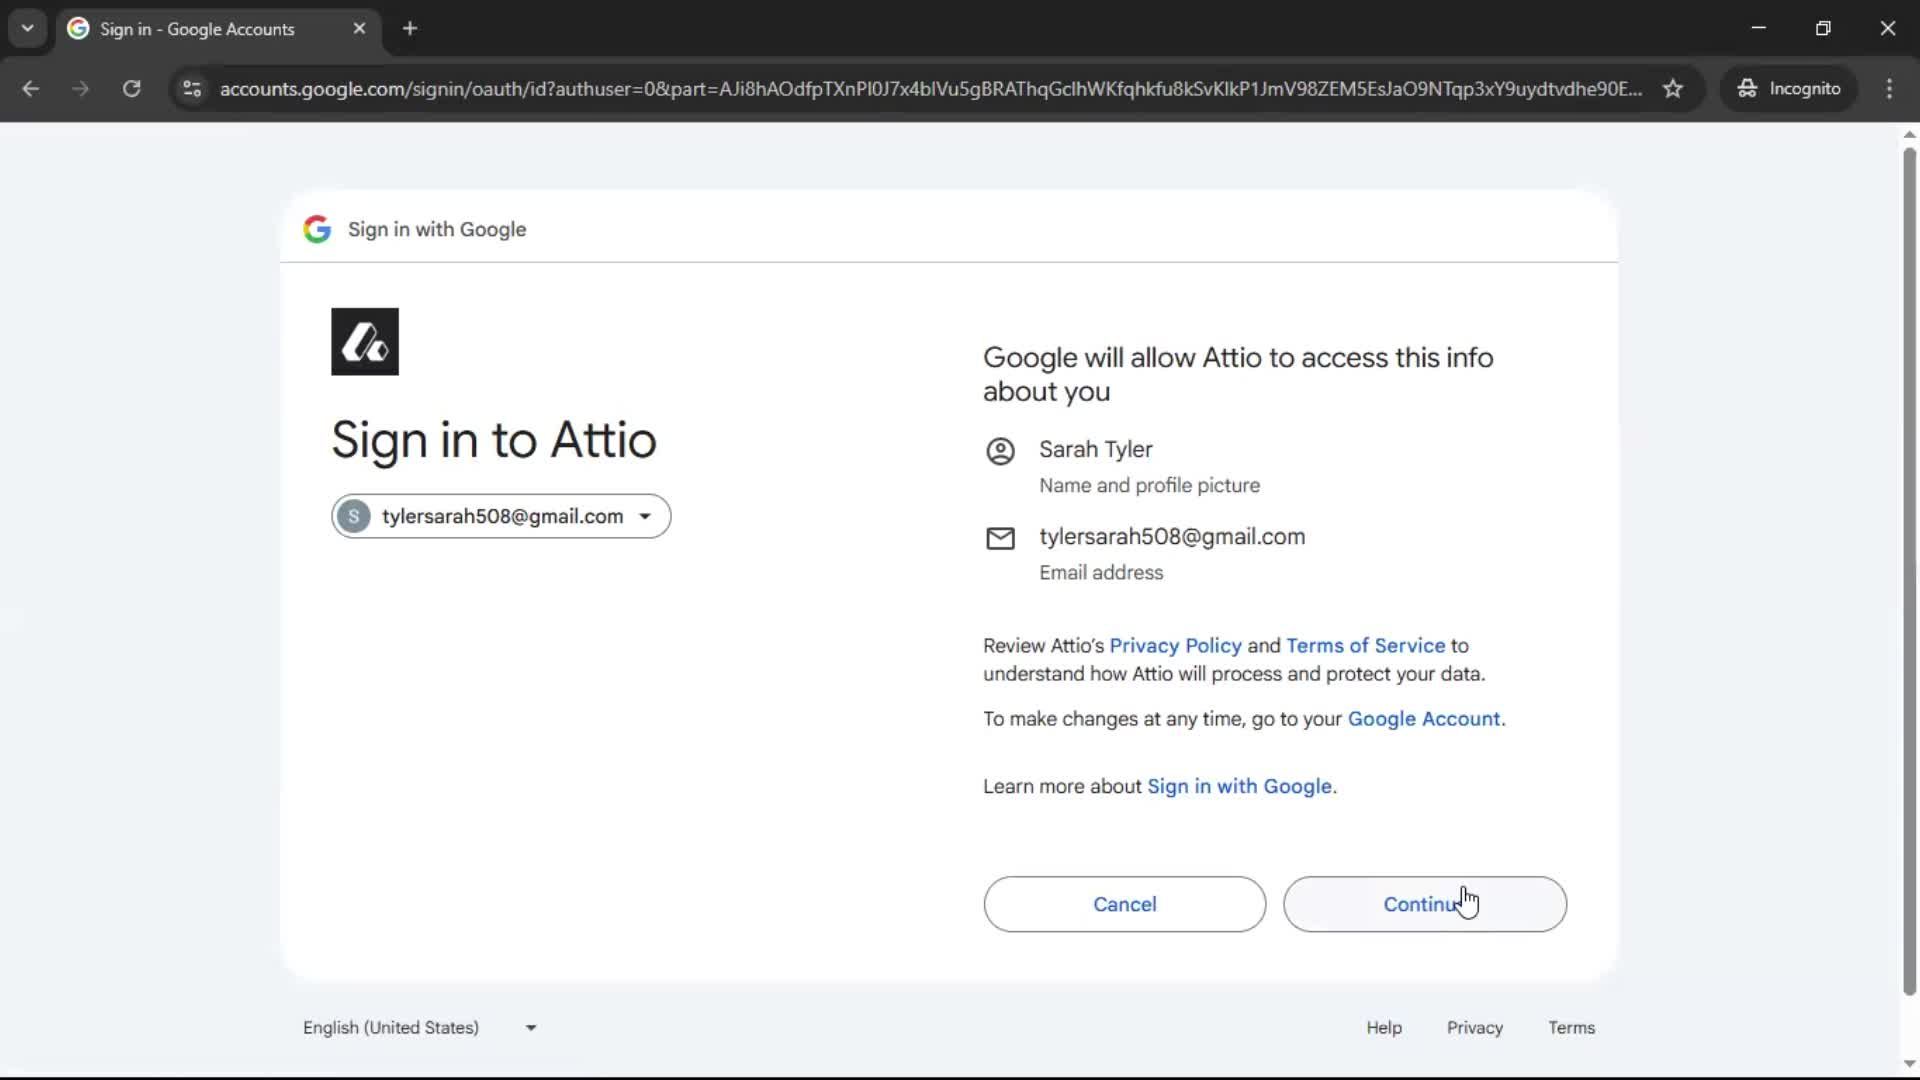
Task: Click the site information icon in address bar
Action: [192, 89]
